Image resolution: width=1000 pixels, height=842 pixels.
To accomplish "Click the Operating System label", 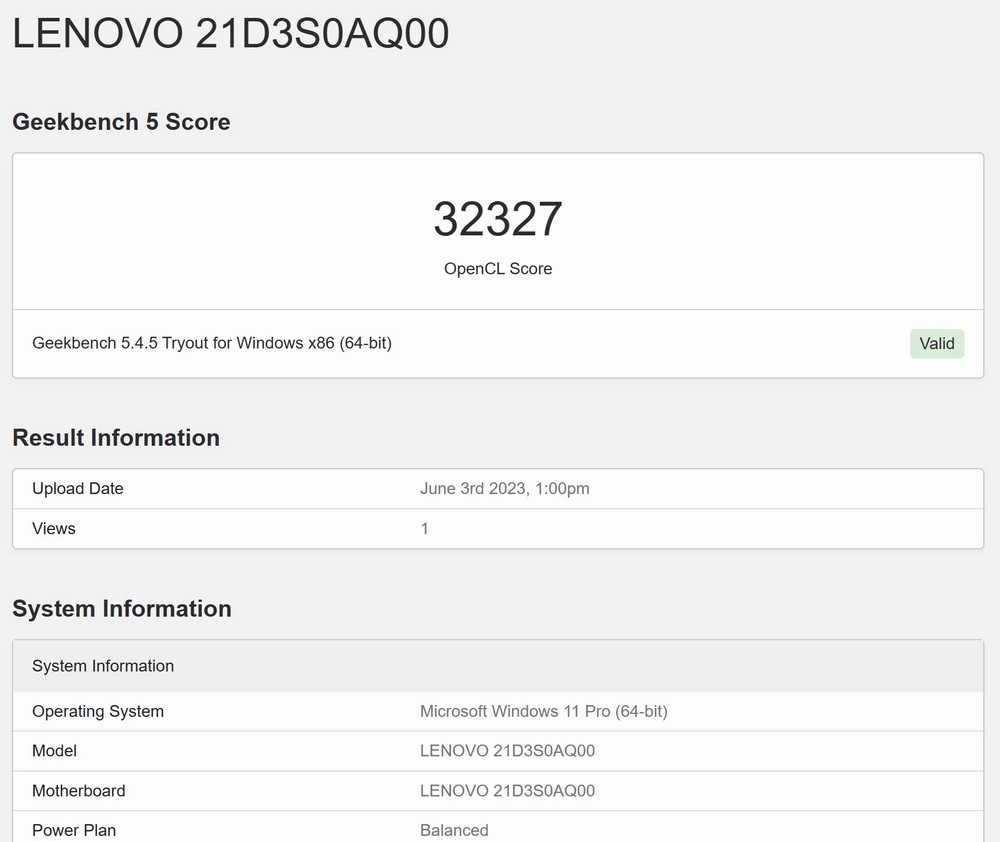I will pos(98,711).
